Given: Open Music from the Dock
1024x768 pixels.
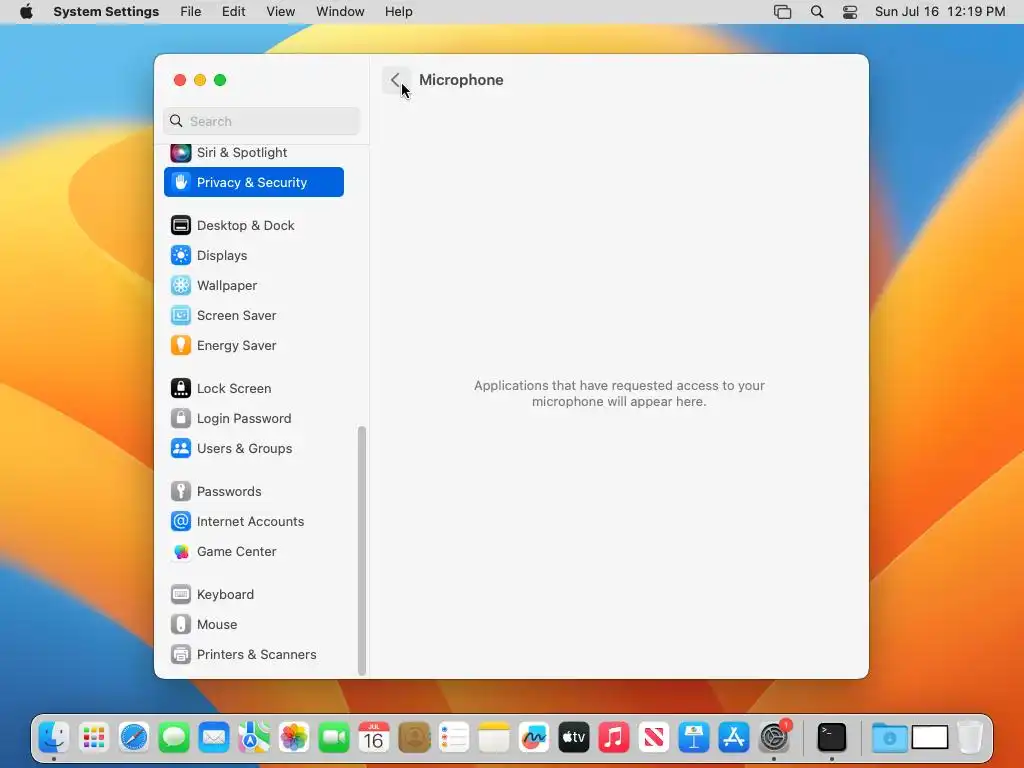Looking at the screenshot, I should (614, 738).
